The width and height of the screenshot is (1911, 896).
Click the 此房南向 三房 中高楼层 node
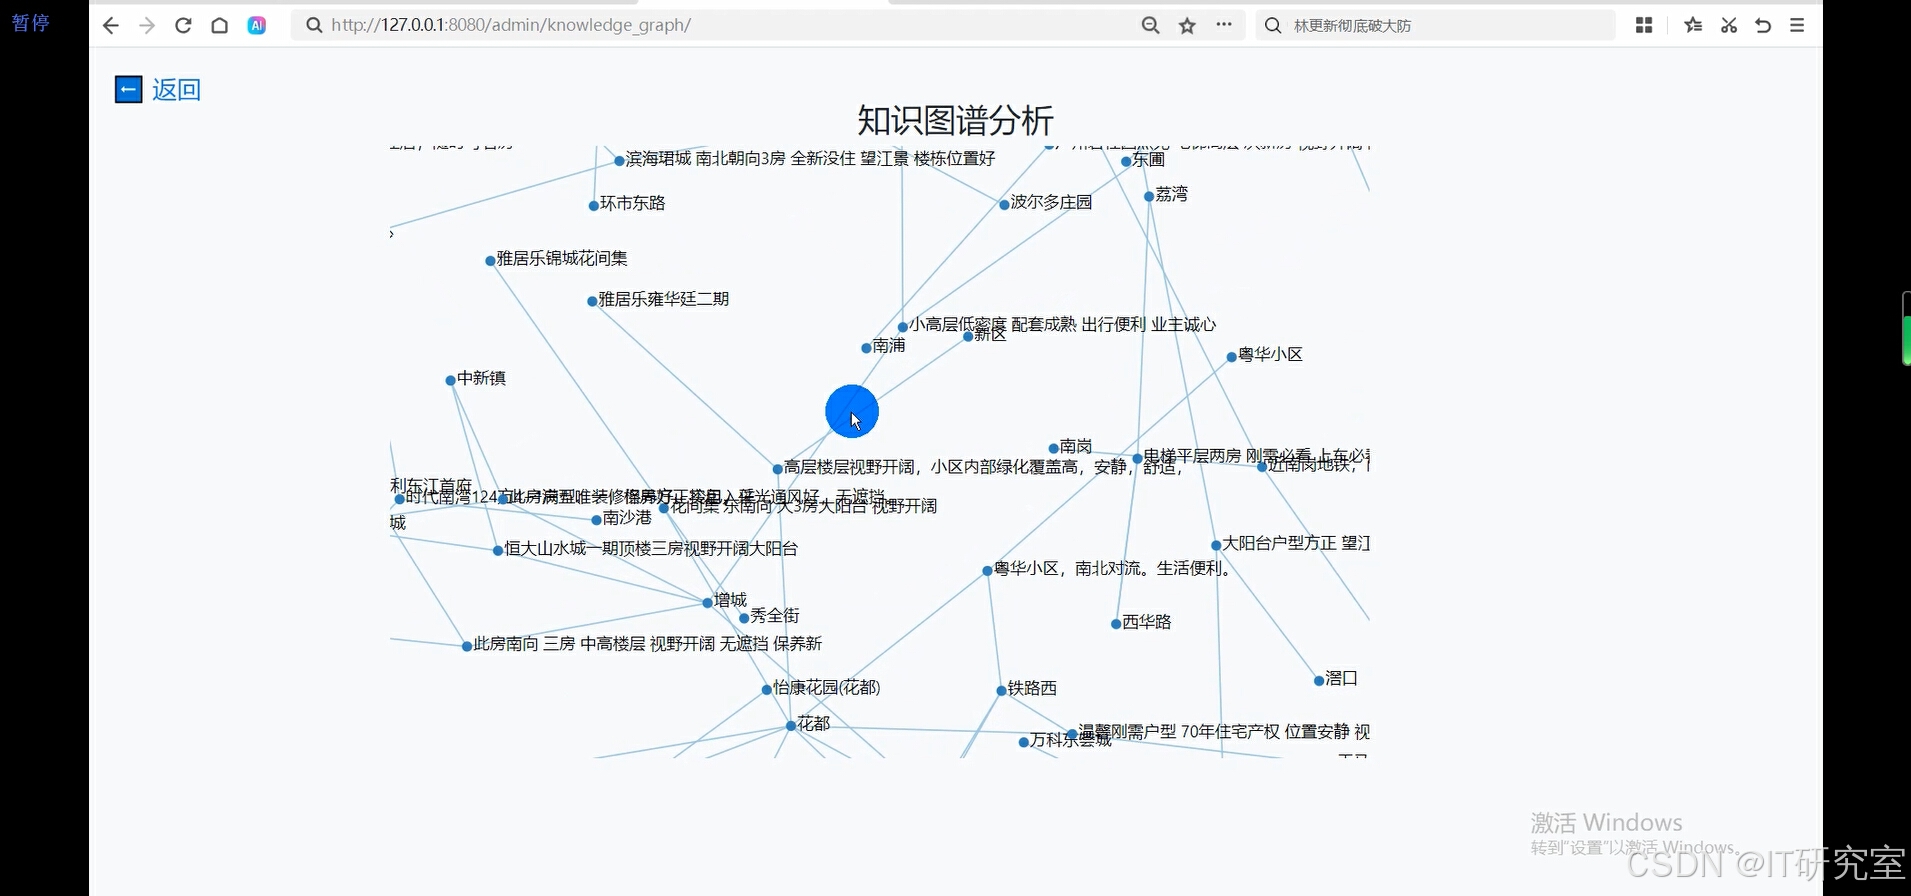pyautogui.click(x=467, y=646)
